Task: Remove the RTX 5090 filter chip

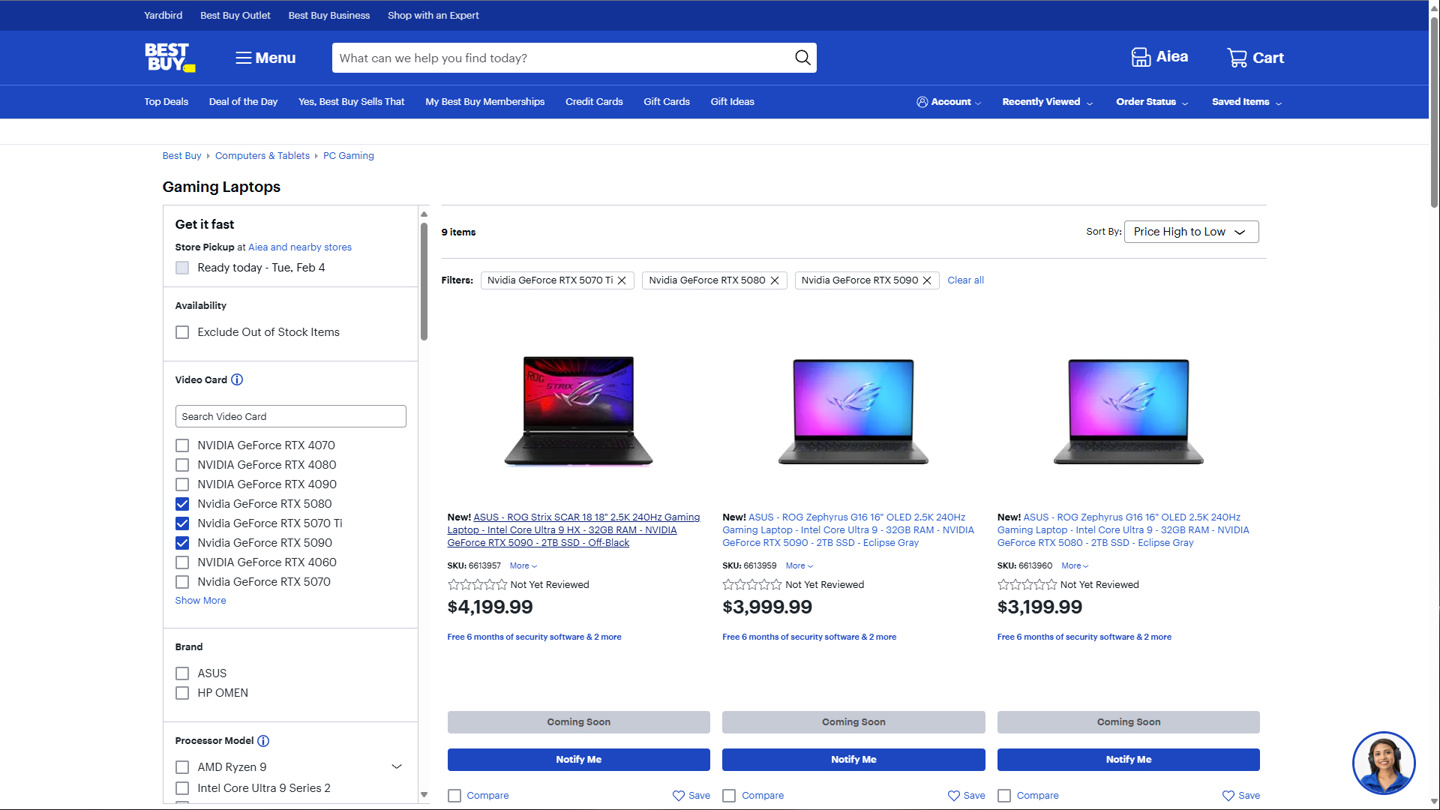Action: 927,281
